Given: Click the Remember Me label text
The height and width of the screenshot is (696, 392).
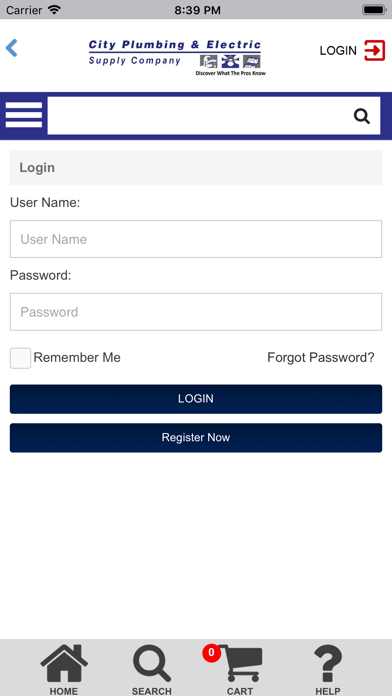Looking at the screenshot, I should click(x=77, y=358).
